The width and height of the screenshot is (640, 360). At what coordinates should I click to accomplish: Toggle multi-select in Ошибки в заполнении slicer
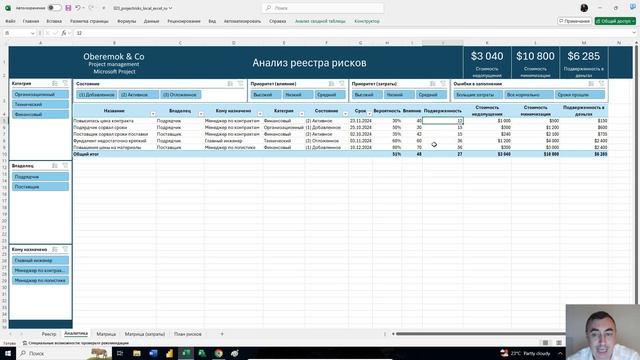pyautogui.click(x=591, y=84)
